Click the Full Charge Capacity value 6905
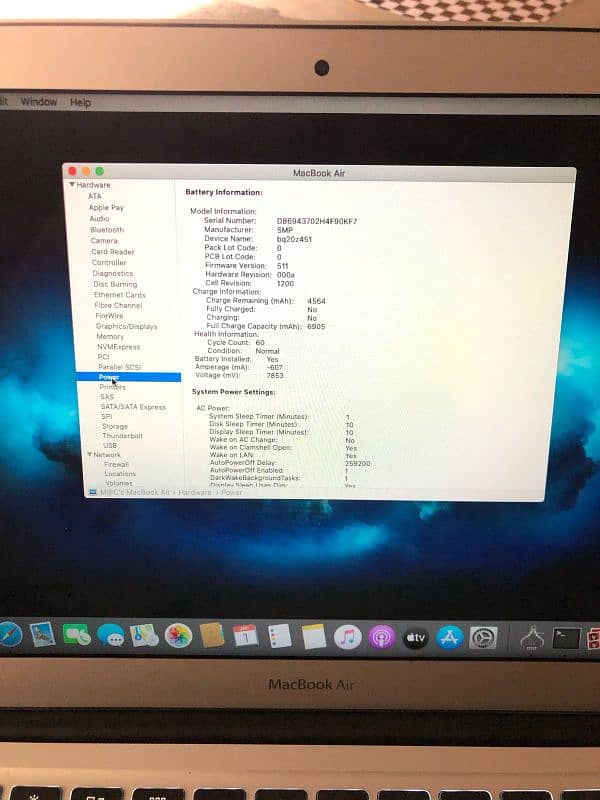Image resolution: width=600 pixels, height=800 pixels. click(x=316, y=326)
